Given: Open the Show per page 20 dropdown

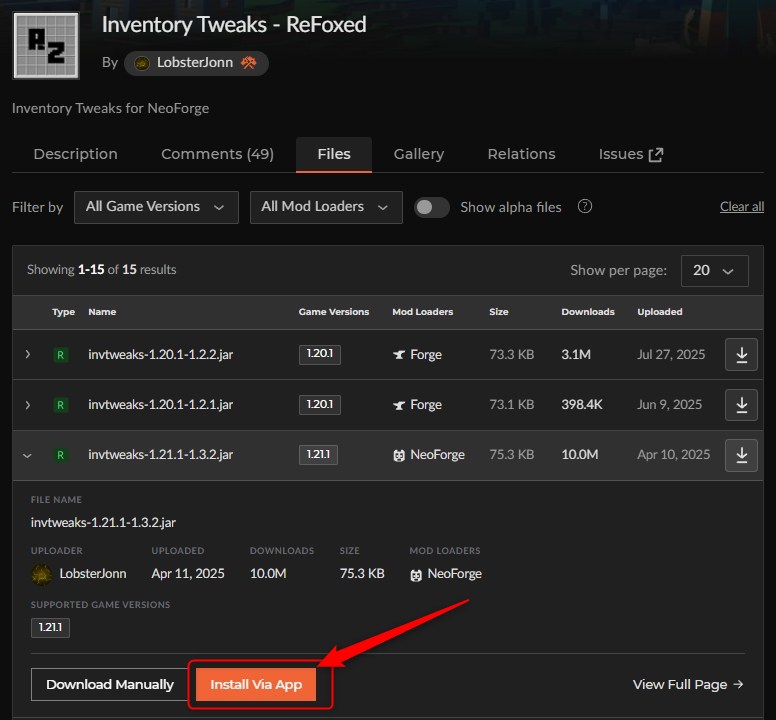Looking at the screenshot, I should tap(714, 271).
